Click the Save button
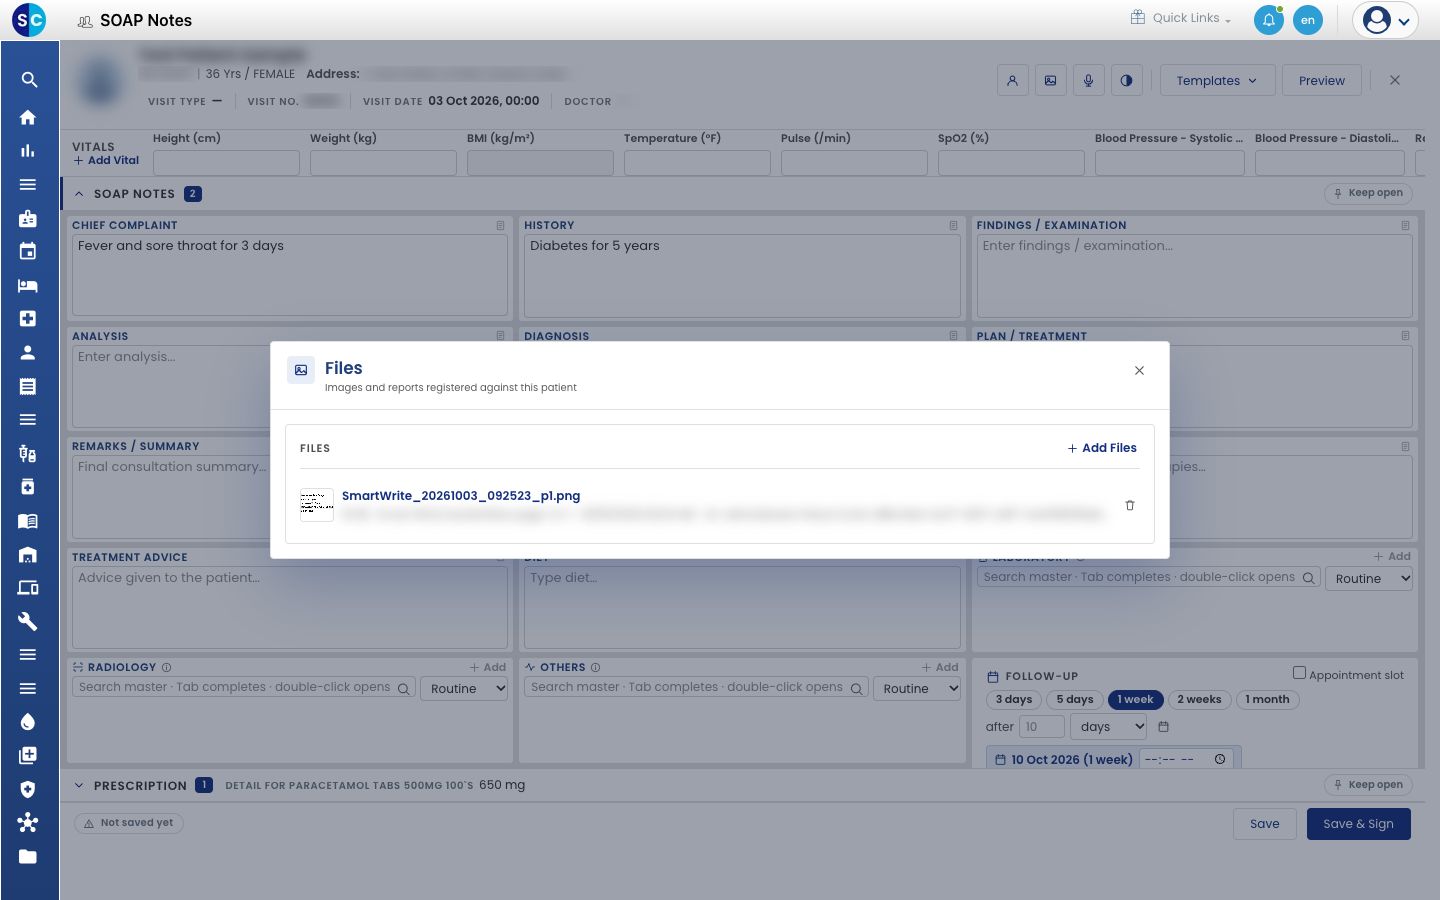The width and height of the screenshot is (1440, 900). [x=1264, y=824]
